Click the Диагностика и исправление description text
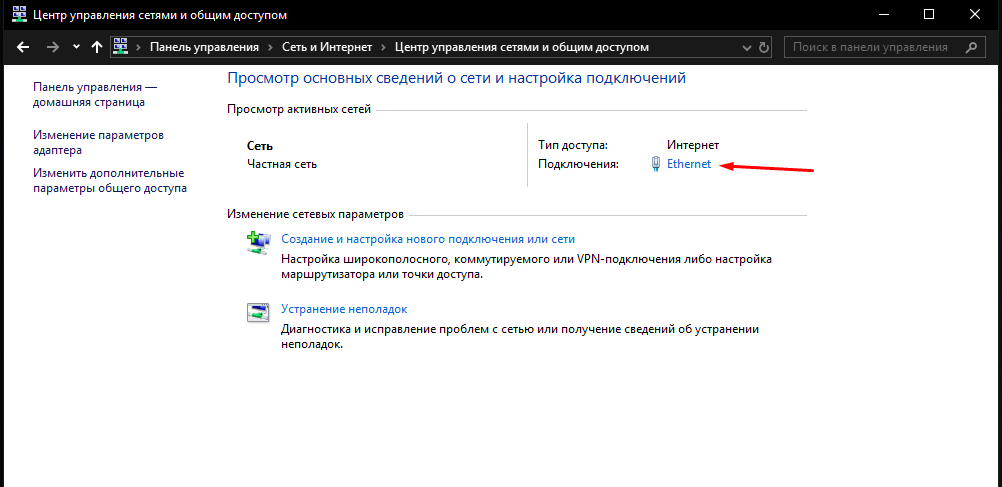Screen dimensions: 1002x487 (520, 336)
